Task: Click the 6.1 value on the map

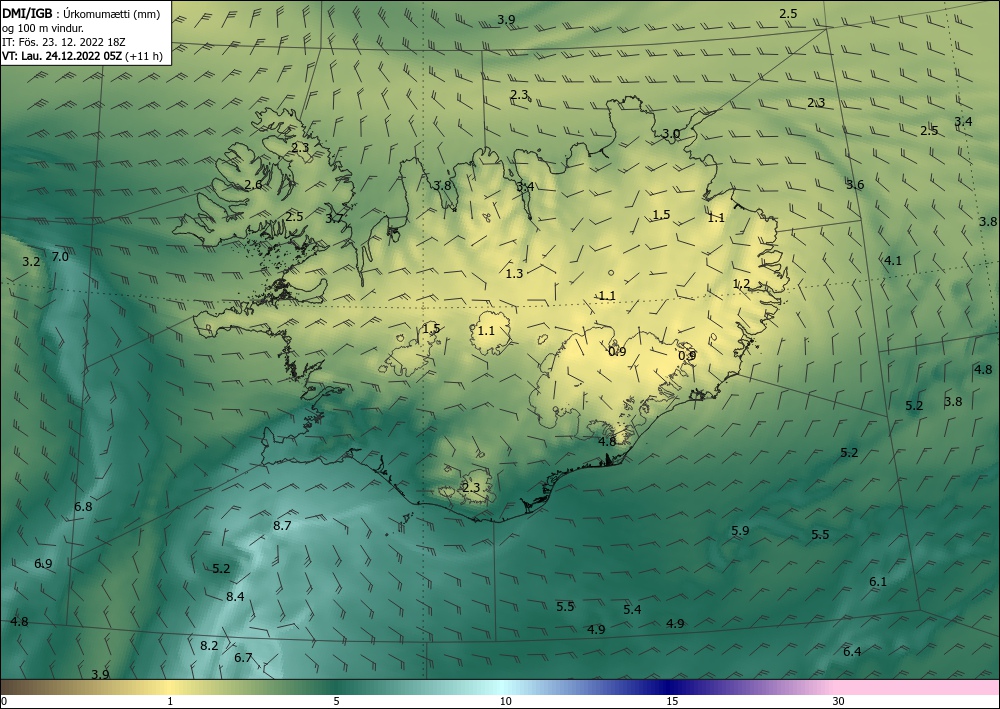Action: (x=878, y=581)
